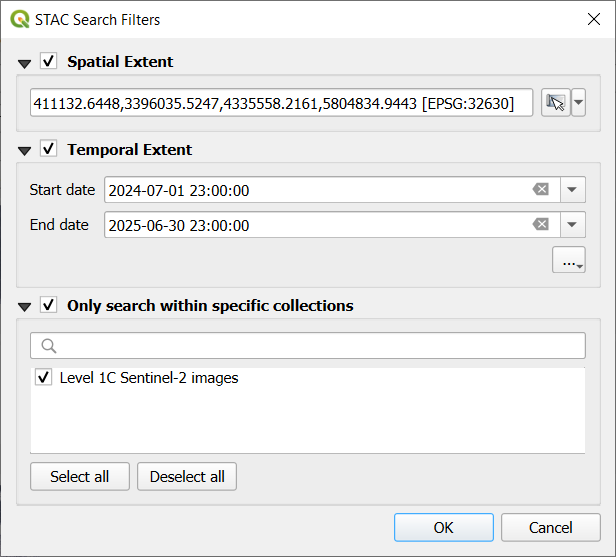Click the temporal extent ellipsis options button
The height and width of the screenshot is (557, 616).
[568, 261]
